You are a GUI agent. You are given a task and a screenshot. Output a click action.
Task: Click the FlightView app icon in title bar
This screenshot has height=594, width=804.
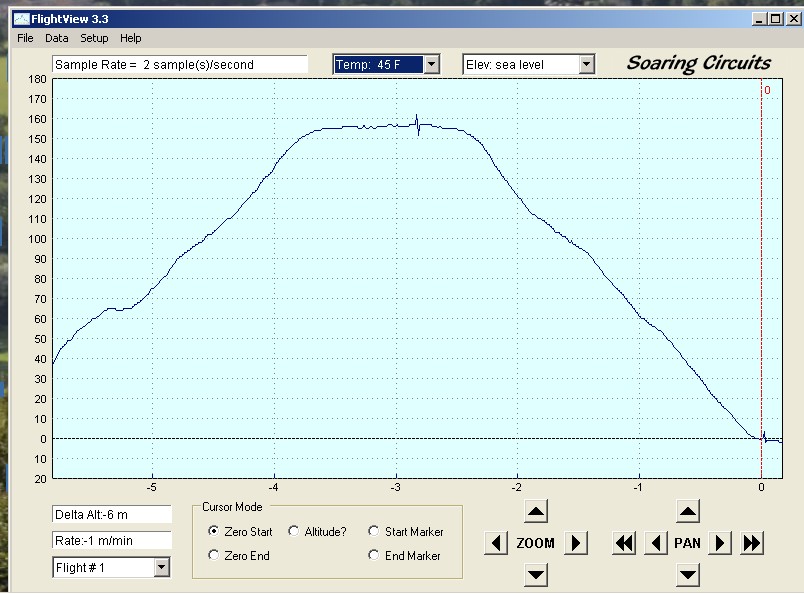[x=22, y=19]
